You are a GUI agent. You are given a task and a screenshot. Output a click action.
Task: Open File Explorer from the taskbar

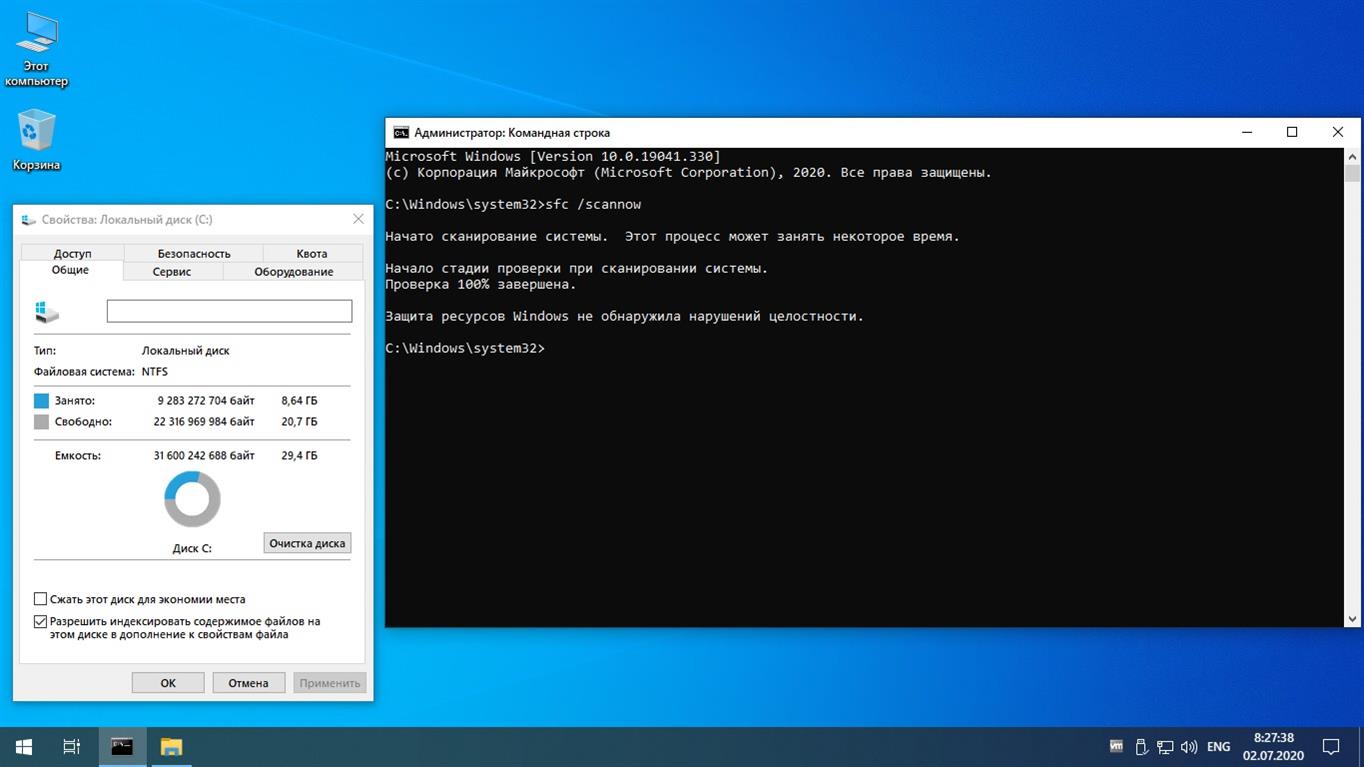[170, 746]
